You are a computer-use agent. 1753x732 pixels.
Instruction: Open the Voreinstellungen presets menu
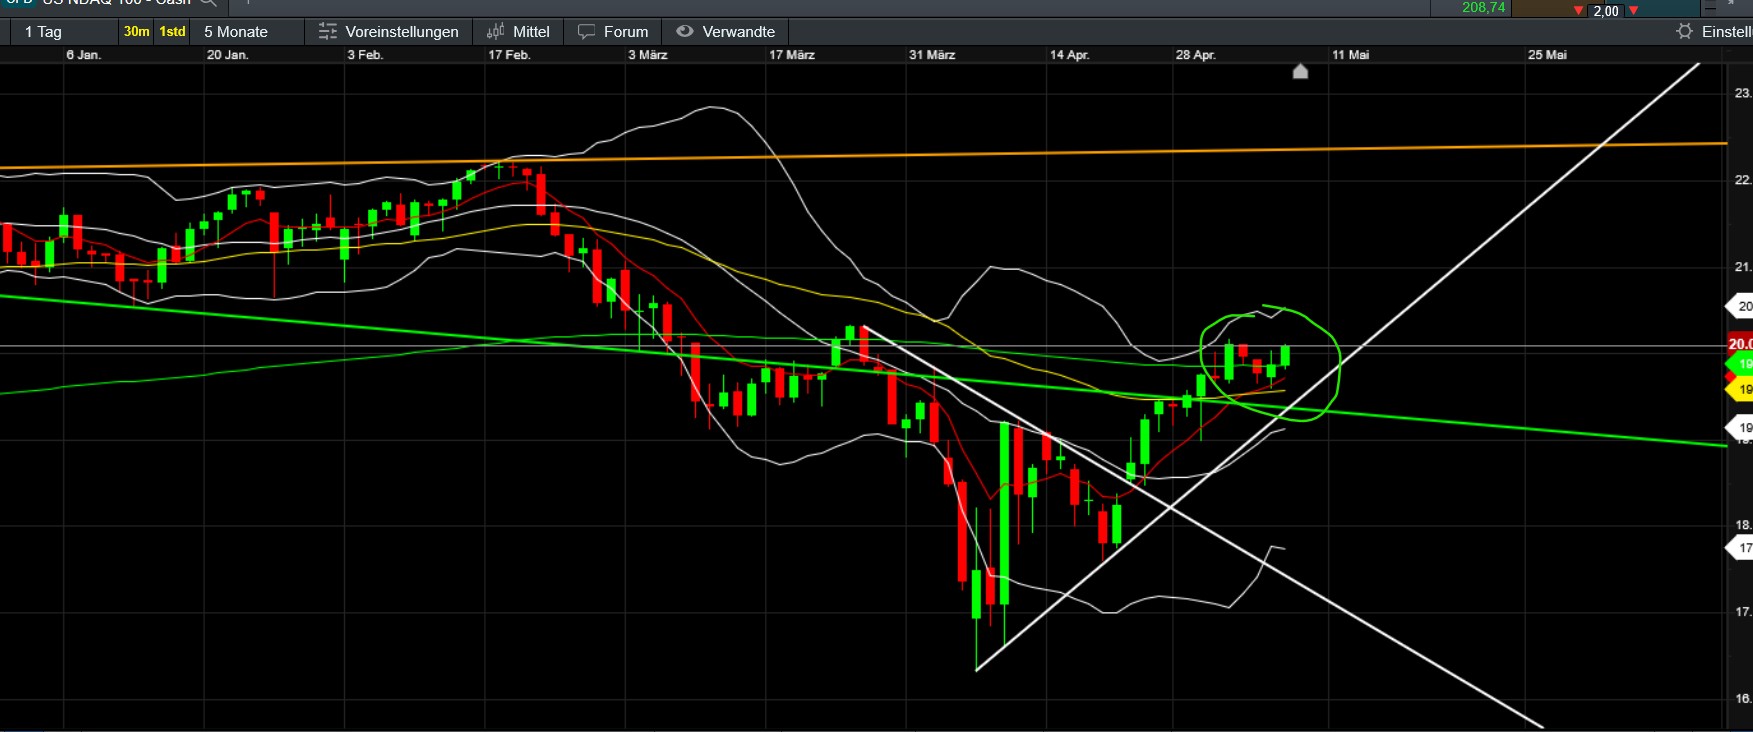(389, 32)
